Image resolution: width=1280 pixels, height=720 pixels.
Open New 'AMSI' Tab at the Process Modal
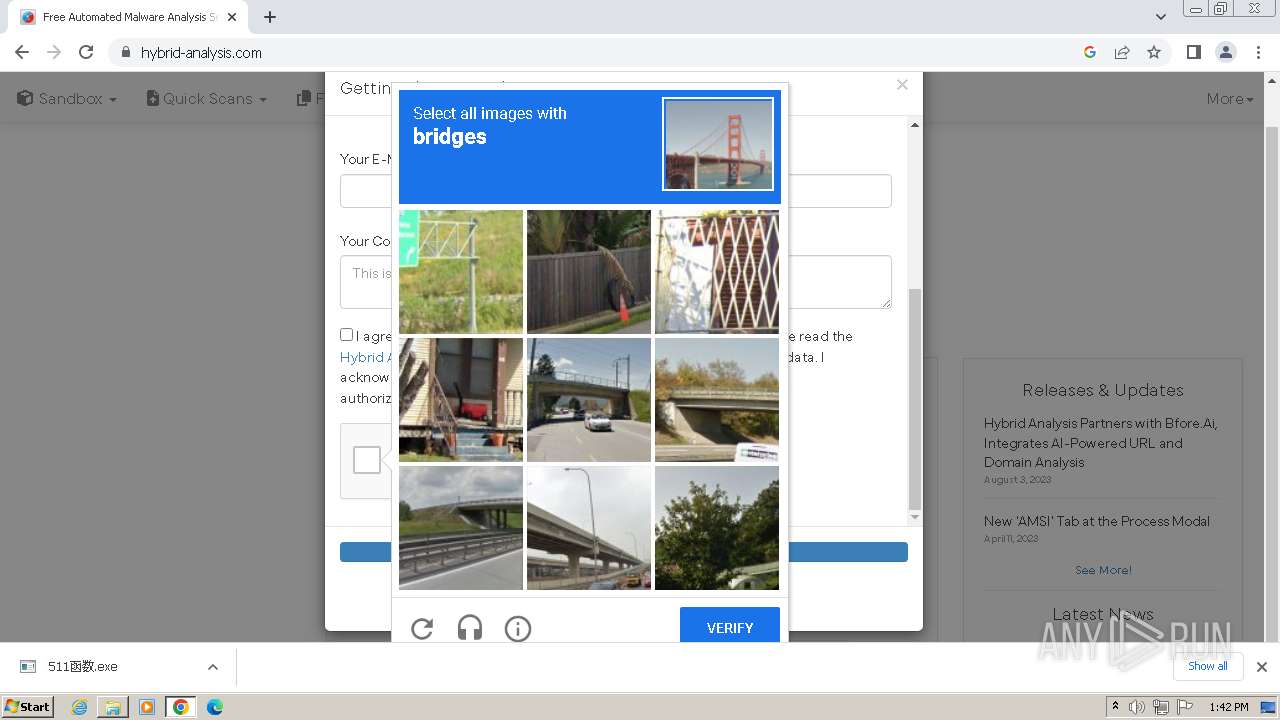[x=1096, y=521]
